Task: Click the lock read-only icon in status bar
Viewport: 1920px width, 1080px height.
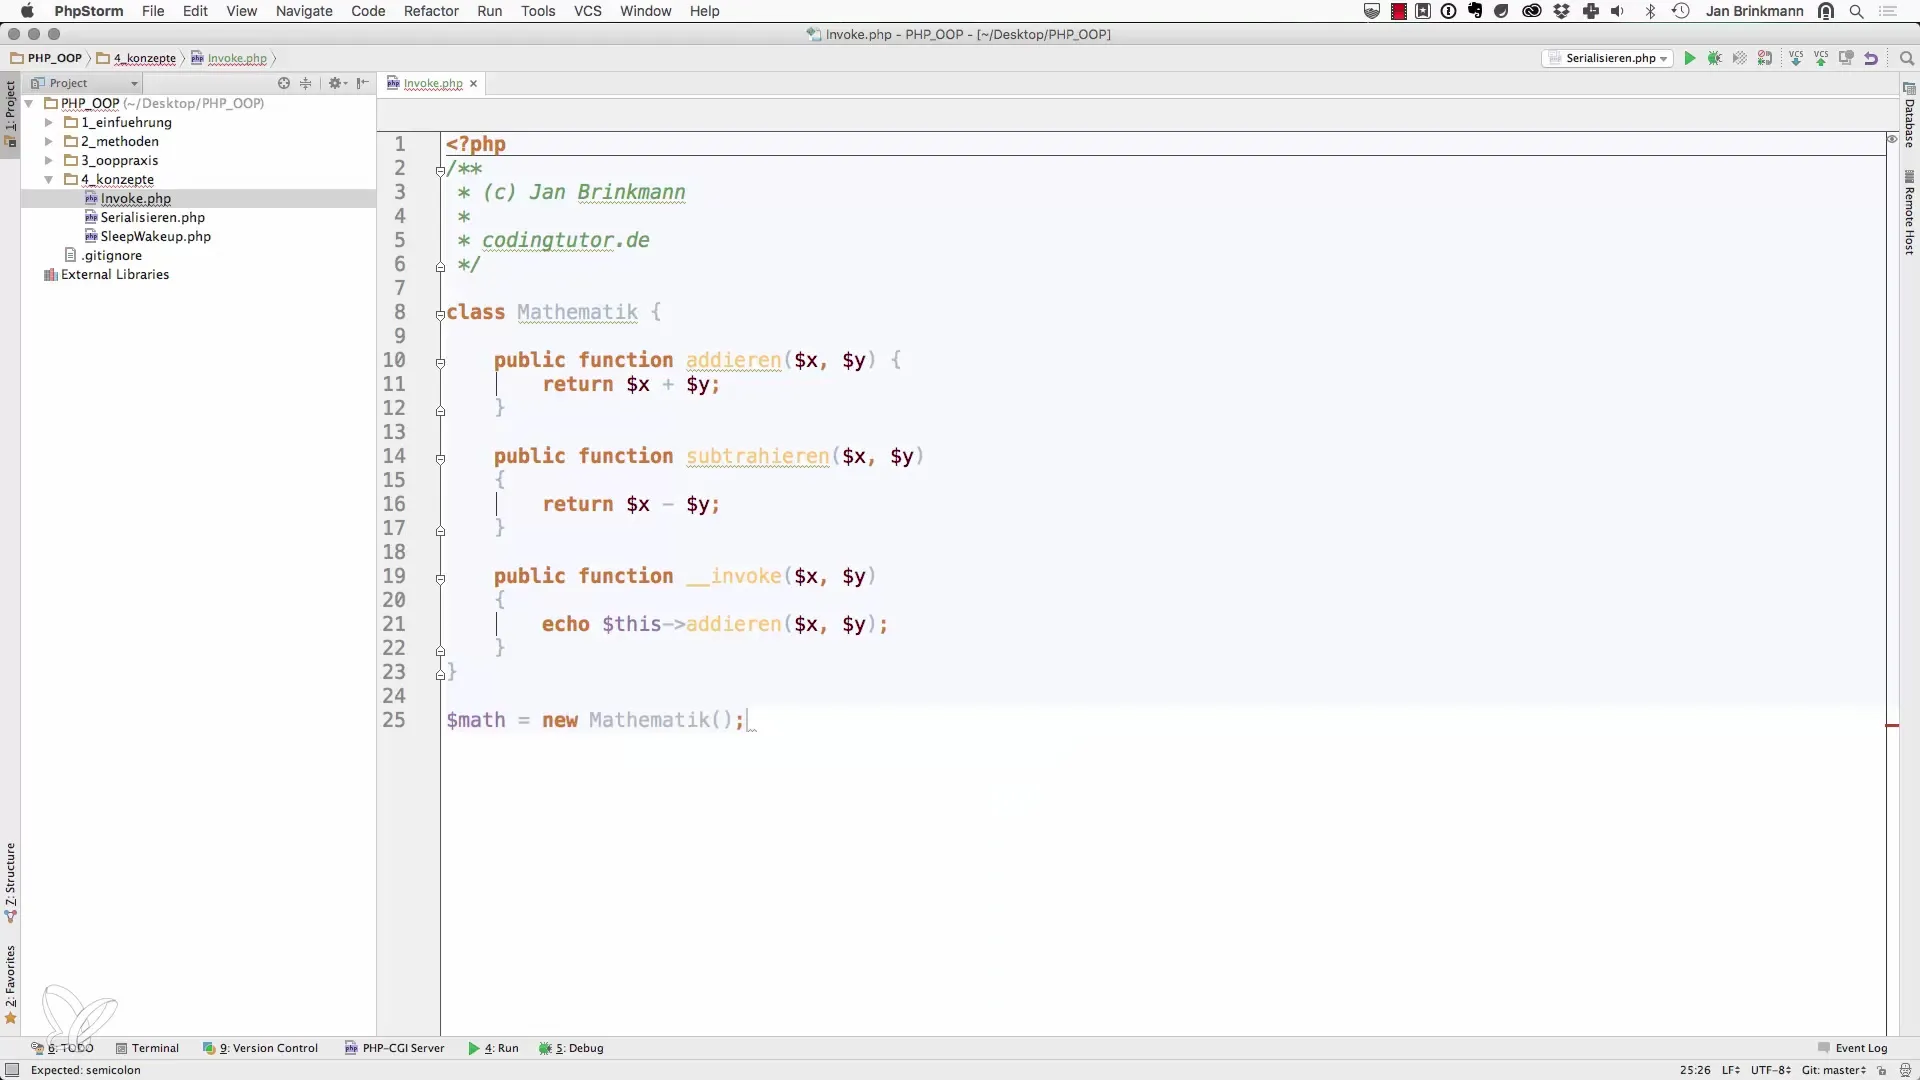Action: (x=1881, y=1070)
